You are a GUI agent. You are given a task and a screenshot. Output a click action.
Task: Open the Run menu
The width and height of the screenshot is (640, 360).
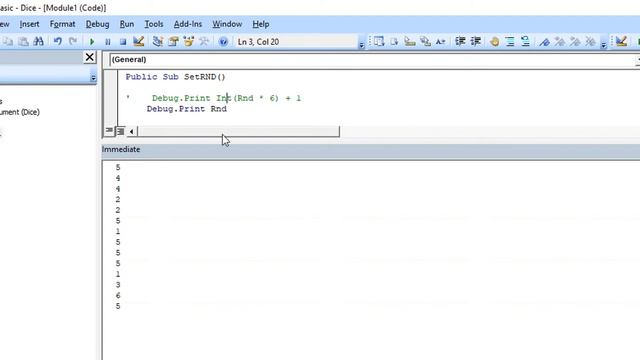pyautogui.click(x=127, y=24)
